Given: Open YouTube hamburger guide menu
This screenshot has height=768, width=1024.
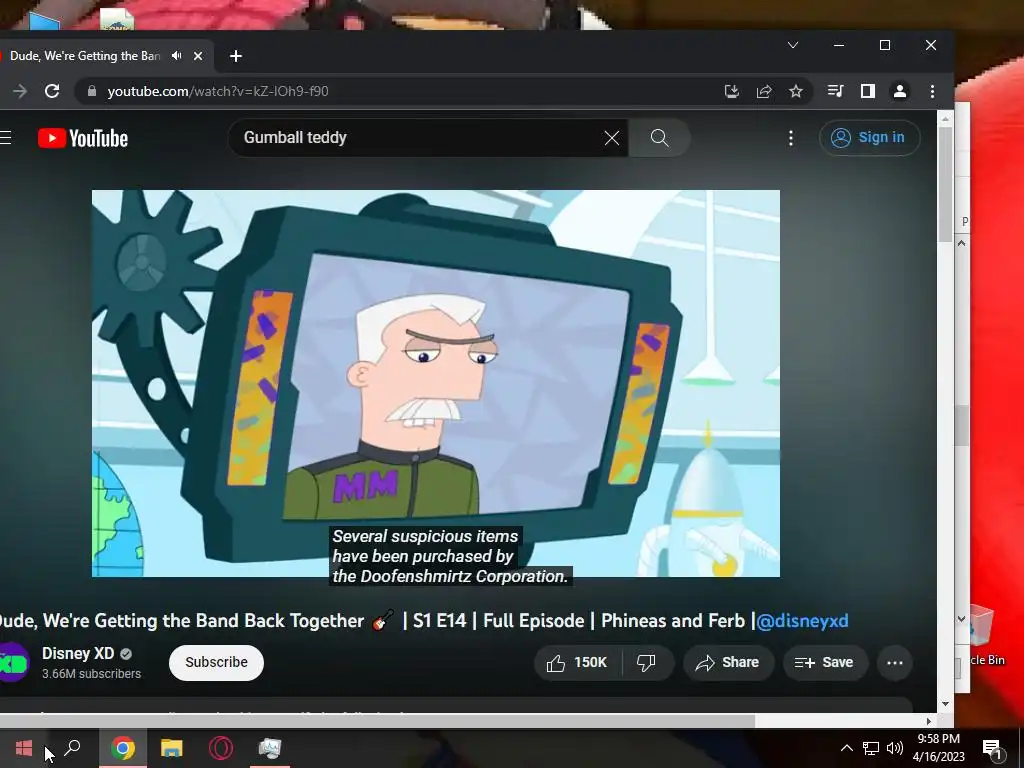Looking at the screenshot, I should click(x=6, y=138).
